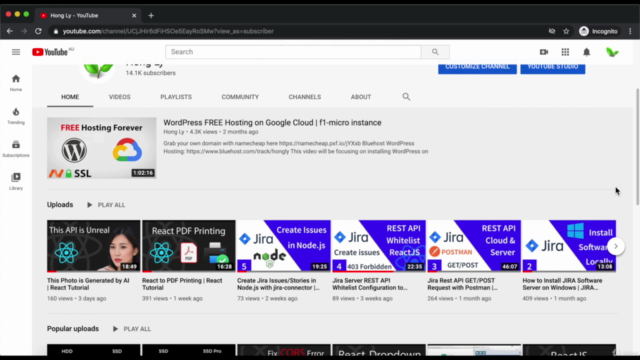The width and height of the screenshot is (640, 360).
Task: Go back in browser
Action: pos(10,31)
